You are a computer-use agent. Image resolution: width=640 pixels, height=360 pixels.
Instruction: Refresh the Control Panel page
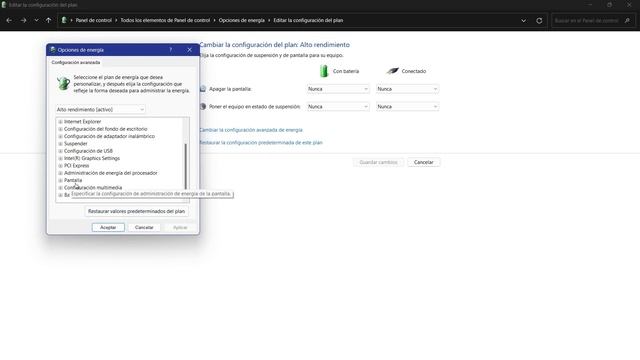coord(539,20)
